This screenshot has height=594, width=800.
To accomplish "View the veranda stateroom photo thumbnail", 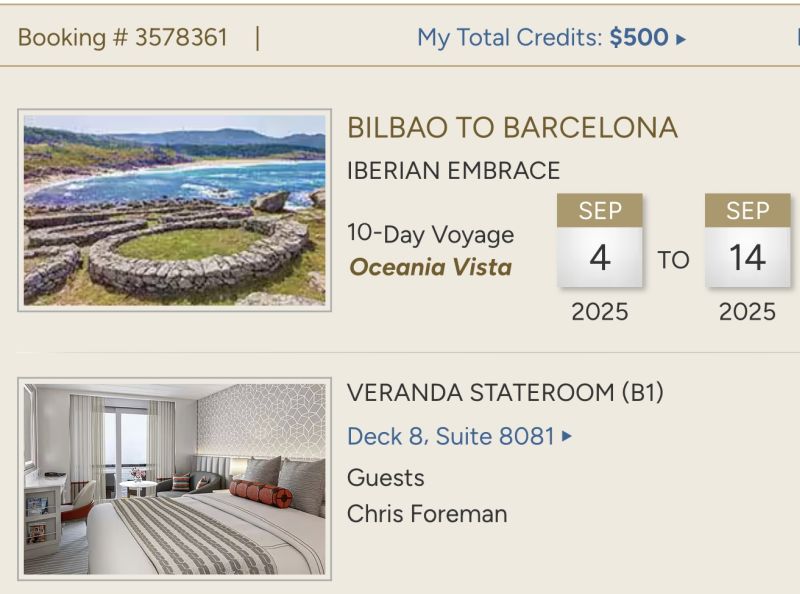I will tap(175, 478).
